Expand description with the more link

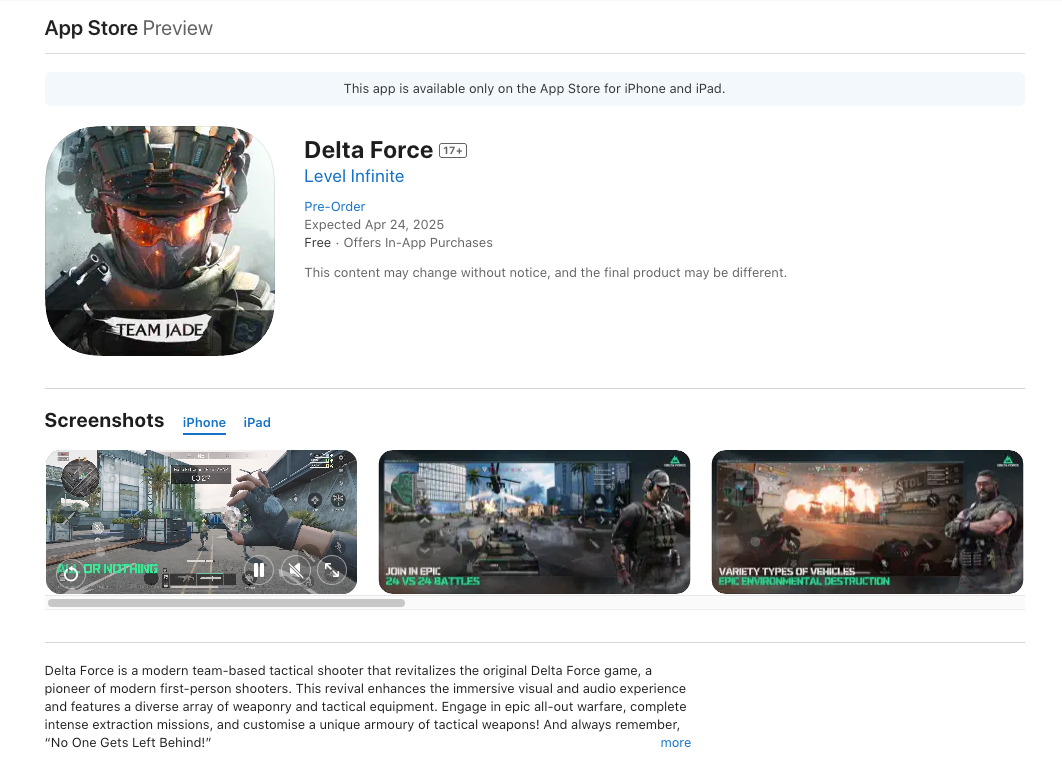(x=675, y=743)
